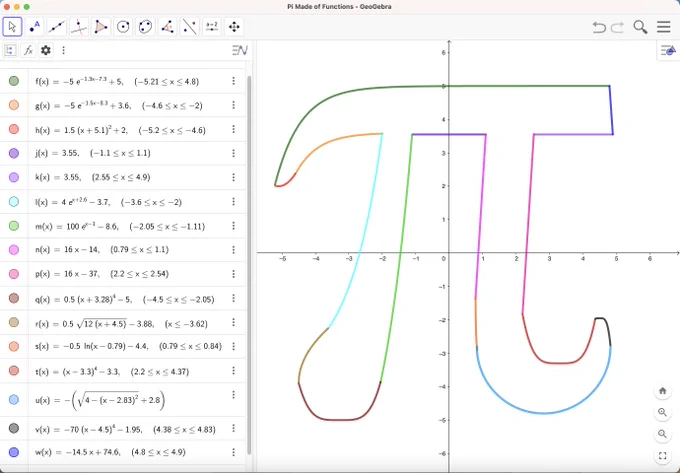Viewport: 680px width, 473px height.
Task: Open the main hamburger menu
Action: (664, 27)
